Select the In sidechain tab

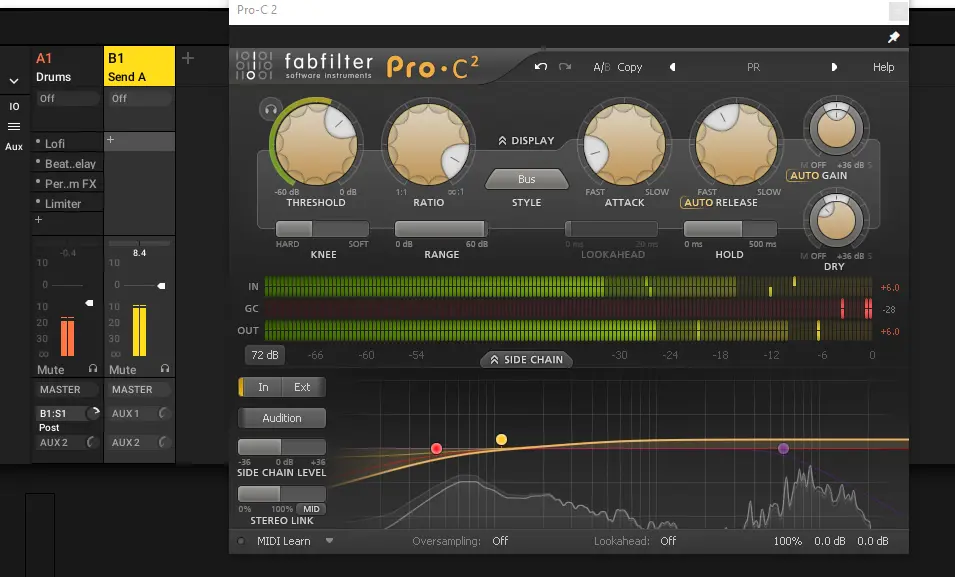click(x=263, y=387)
